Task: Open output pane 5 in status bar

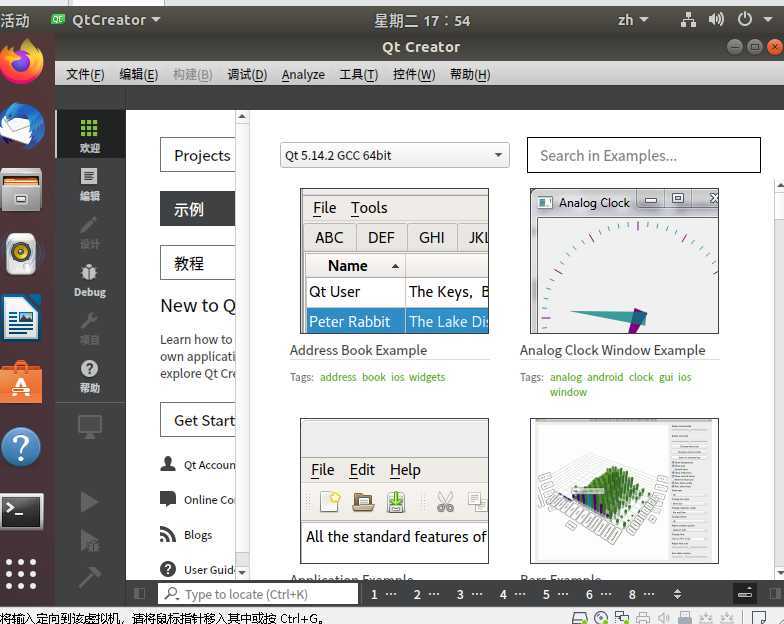Action: 555,594
